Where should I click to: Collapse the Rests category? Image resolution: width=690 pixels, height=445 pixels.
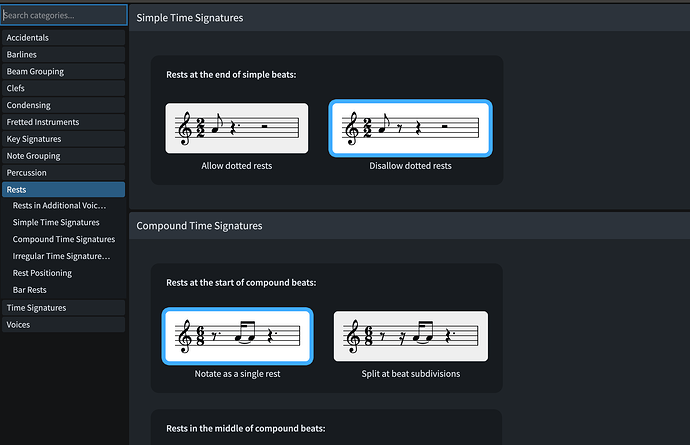coord(63,189)
